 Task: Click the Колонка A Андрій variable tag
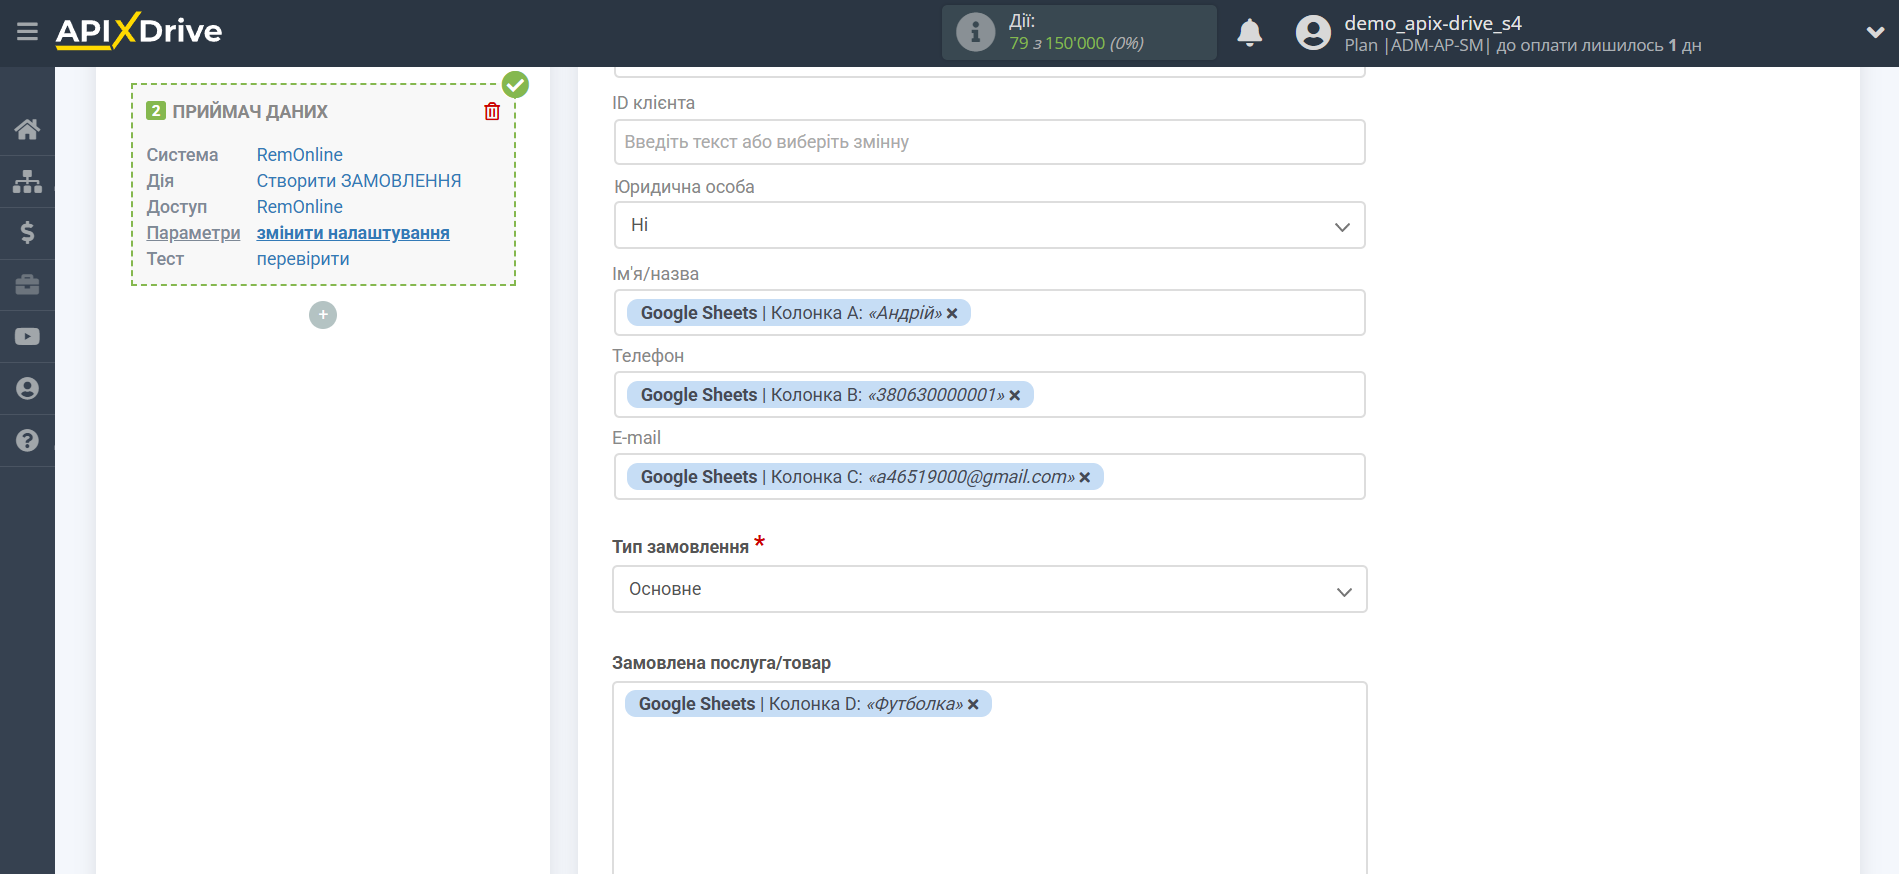coord(798,313)
